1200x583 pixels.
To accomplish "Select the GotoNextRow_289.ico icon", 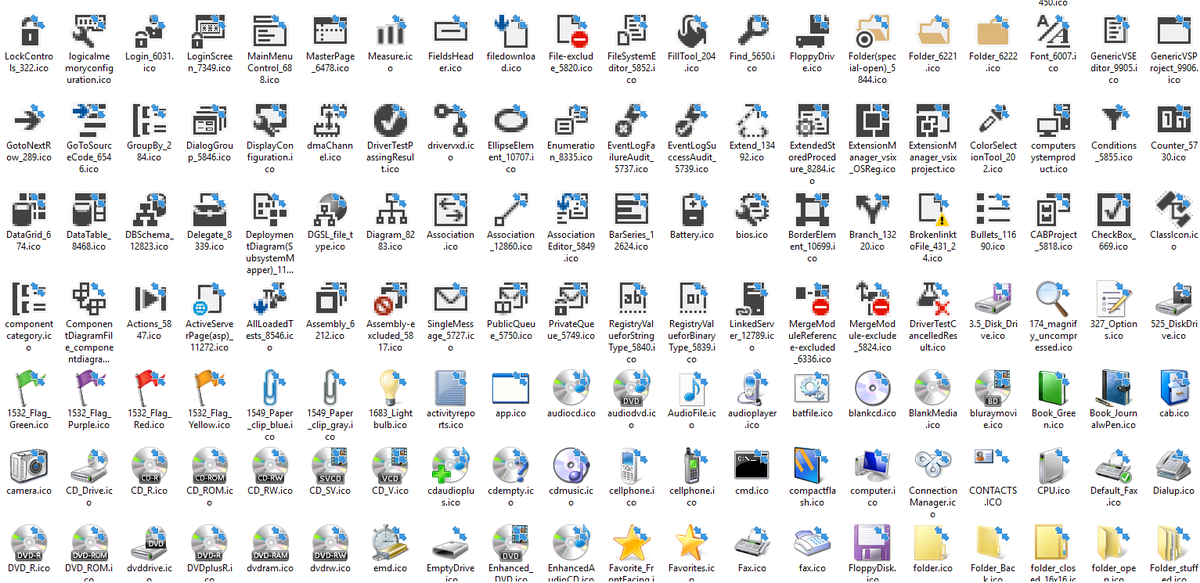I will 30,120.
